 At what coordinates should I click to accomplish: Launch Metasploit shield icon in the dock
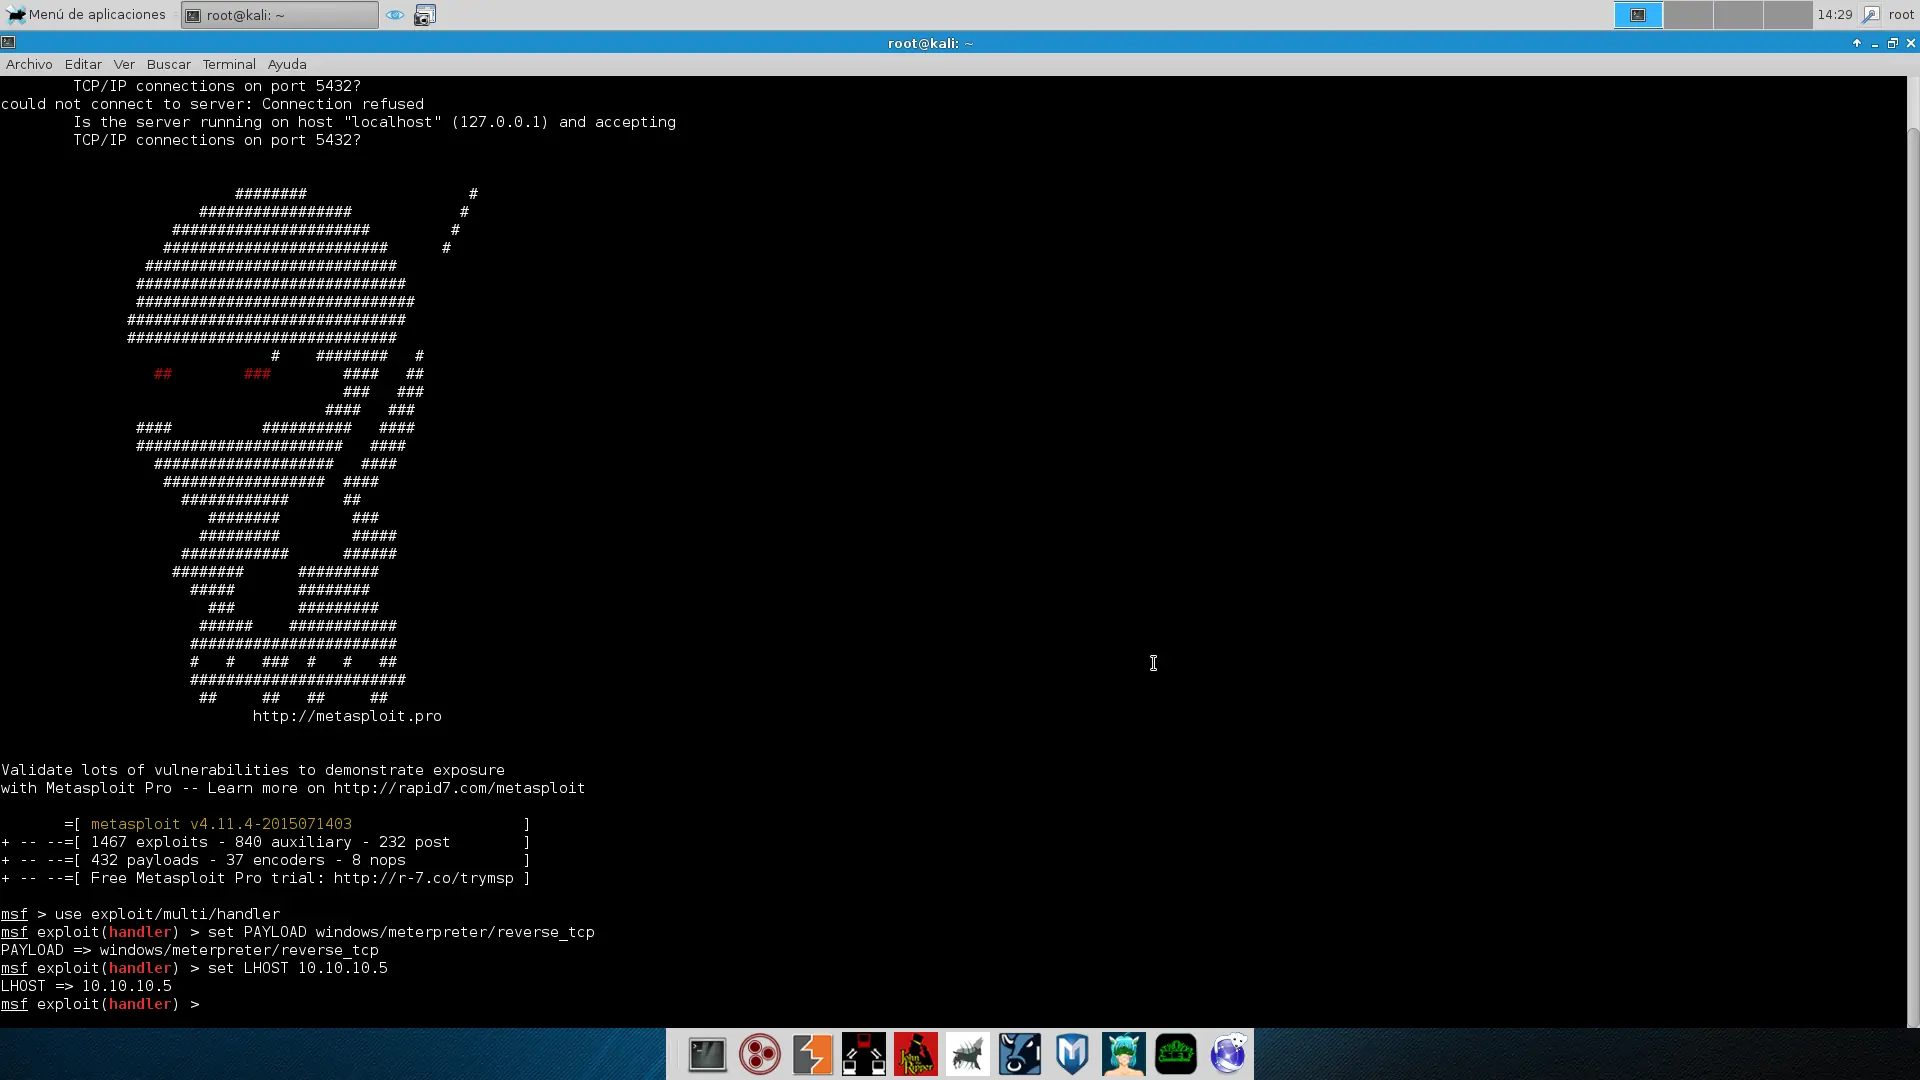click(1072, 1054)
